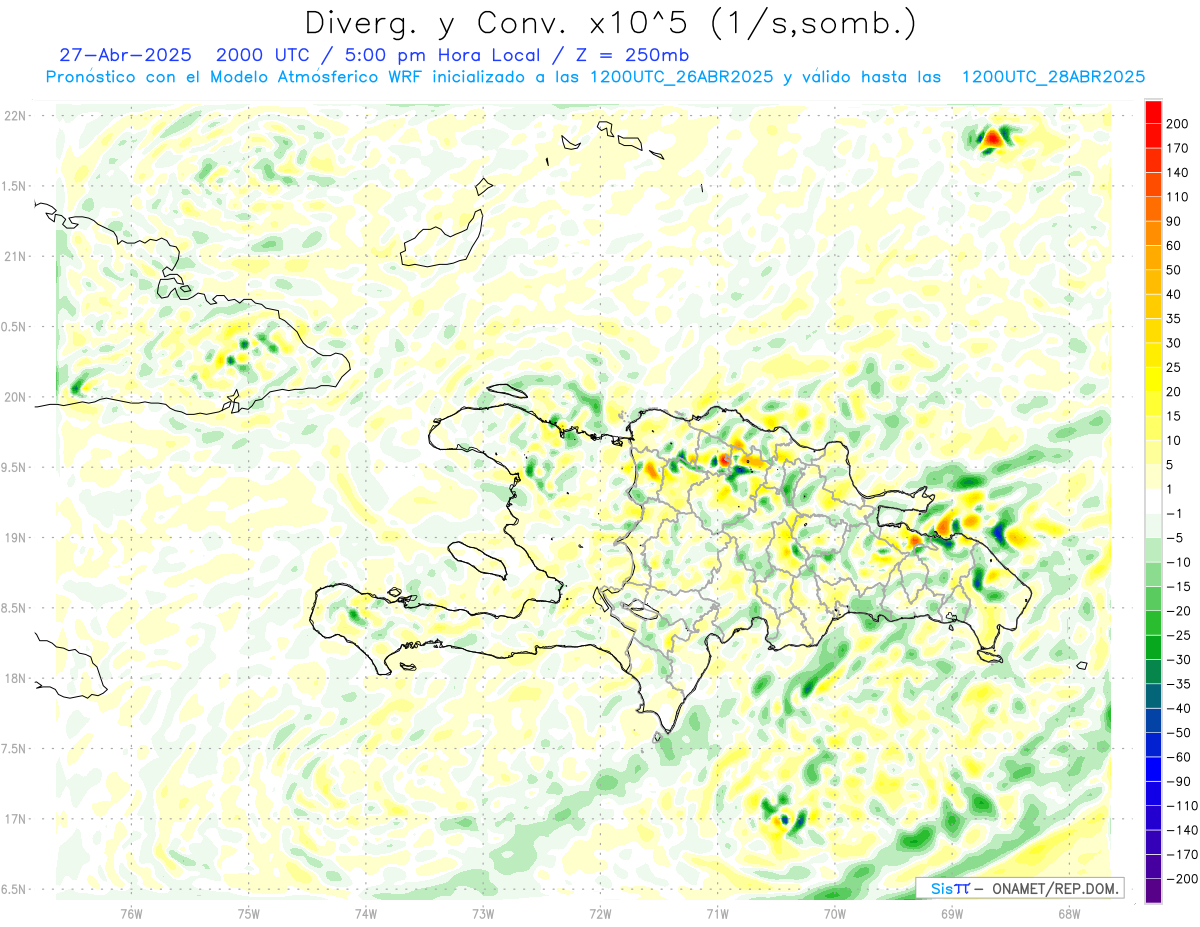Click the '68W' longitude label
1200x927 pixels.
pos(1068,914)
